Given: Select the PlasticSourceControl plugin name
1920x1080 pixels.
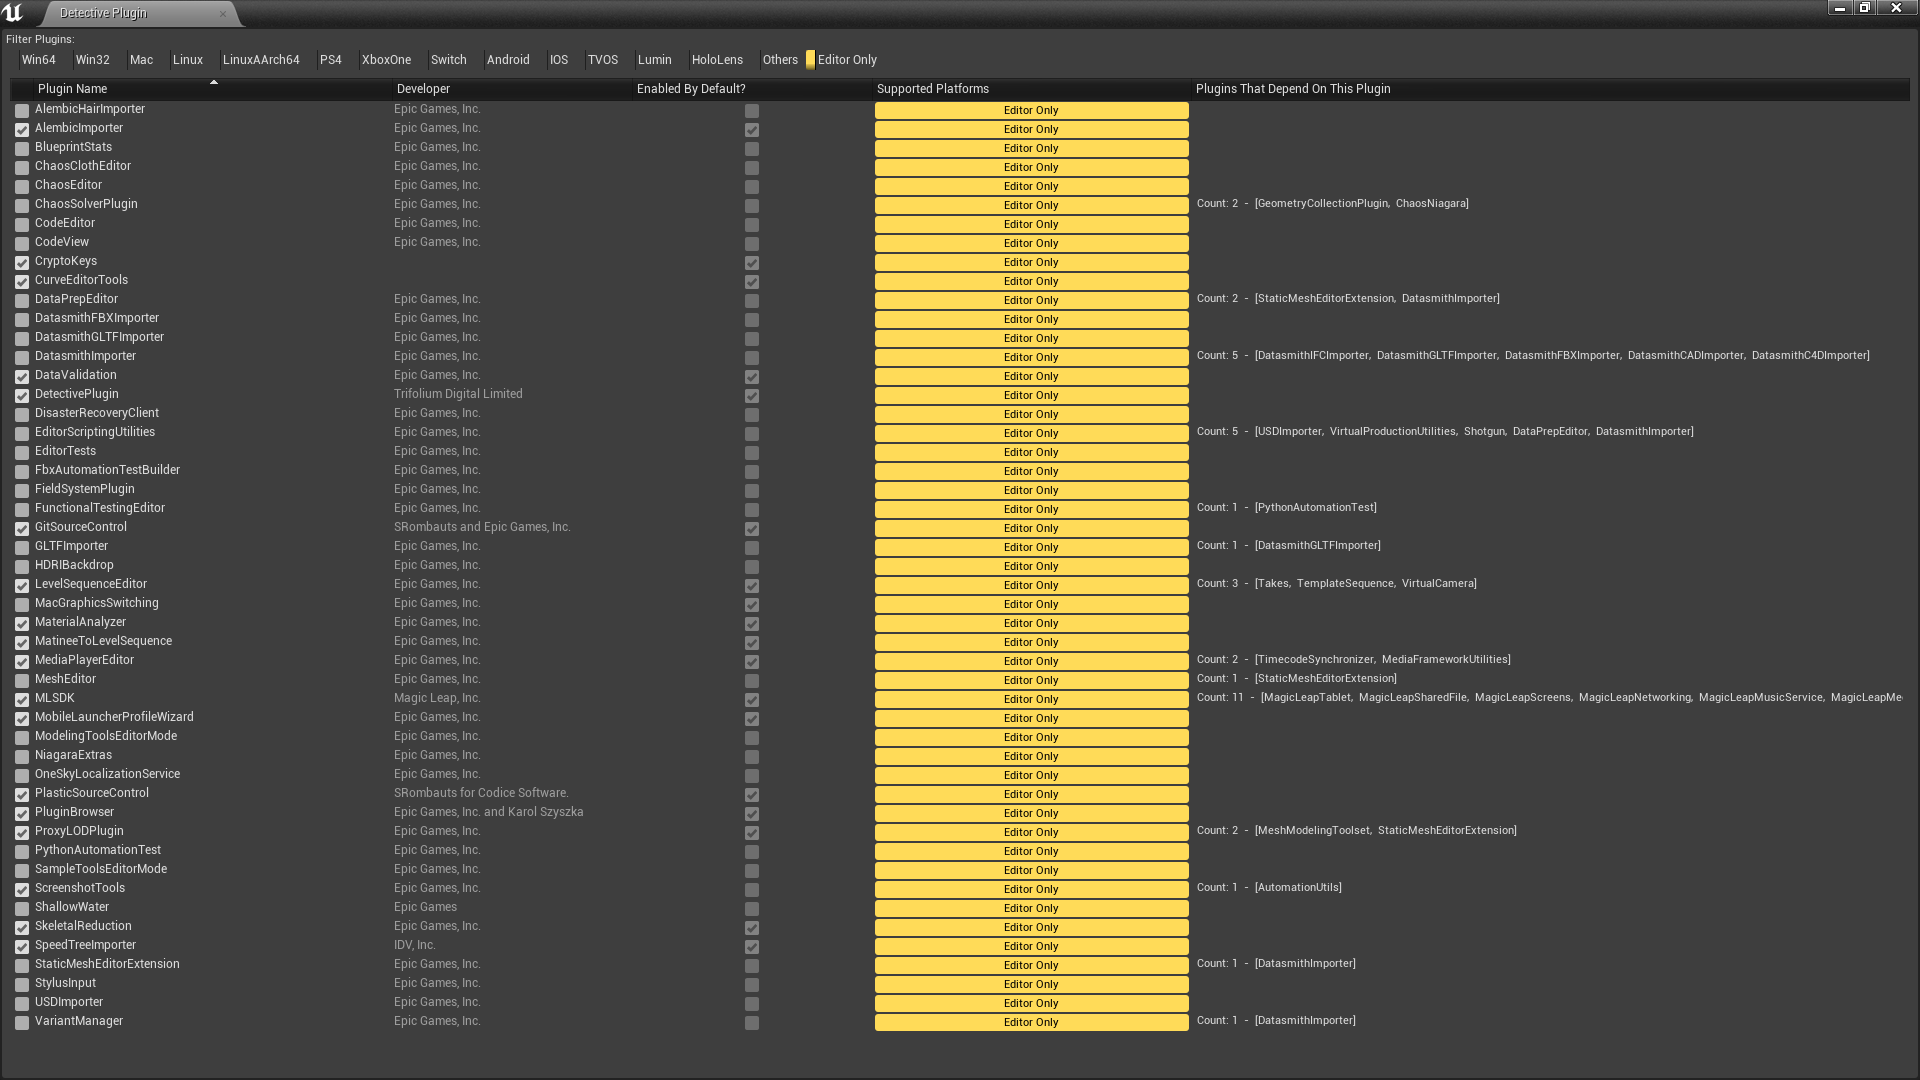Looking at the screenshot, I should 91,793.
